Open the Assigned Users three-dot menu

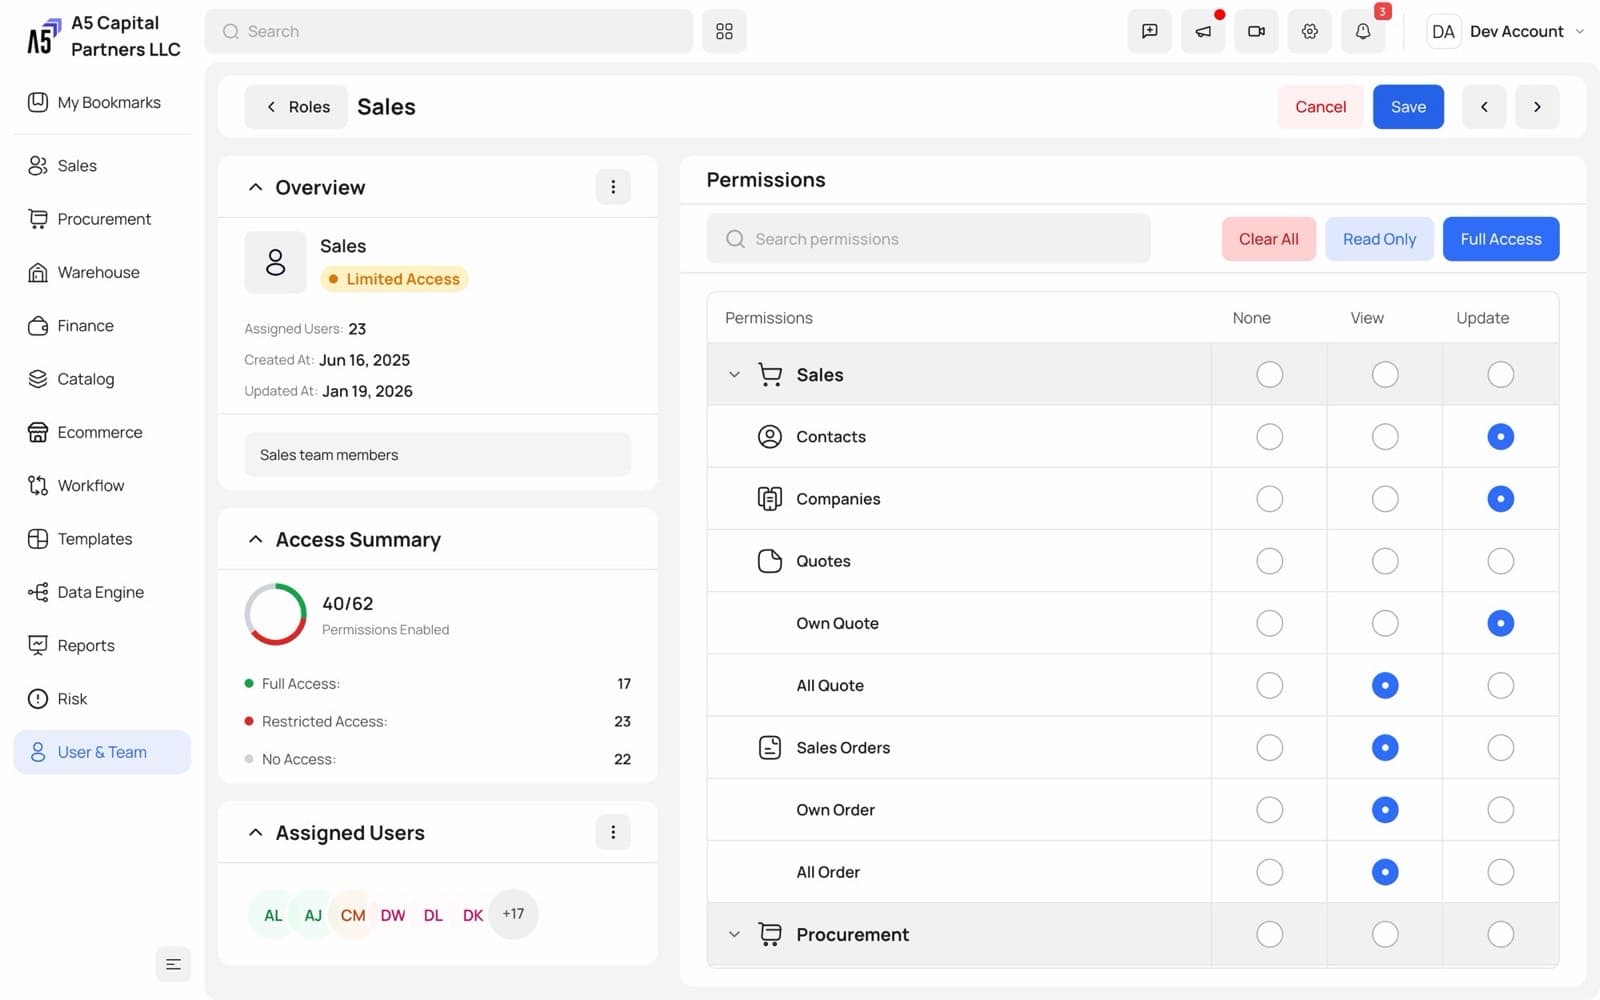click(x=613, y=832)
